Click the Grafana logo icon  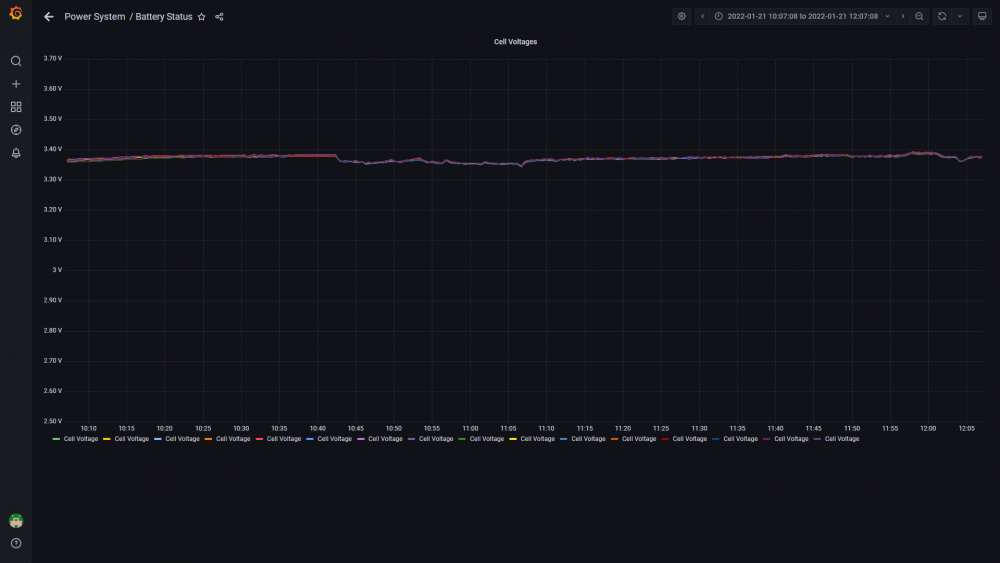pos(16,13)
